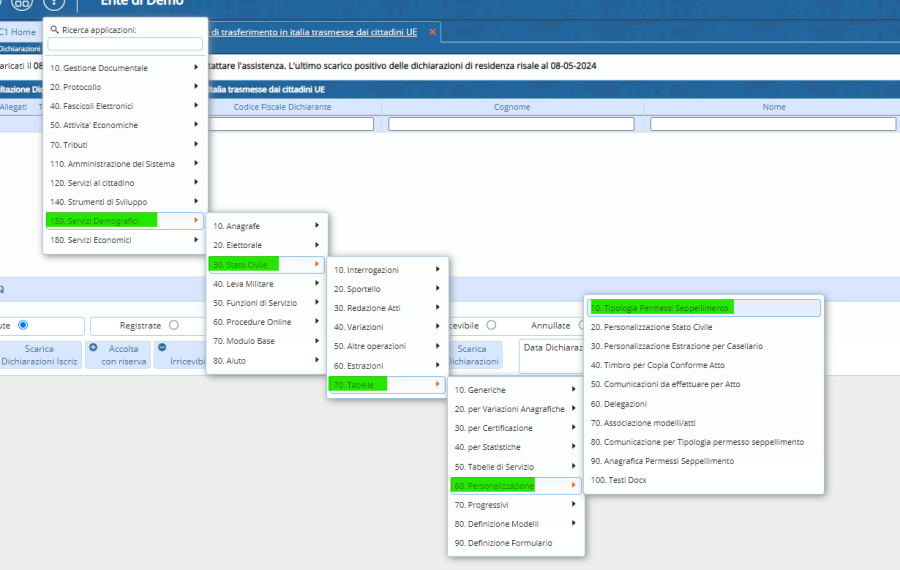Click Scarica Dichiarazioni Iscriz button

39,355
